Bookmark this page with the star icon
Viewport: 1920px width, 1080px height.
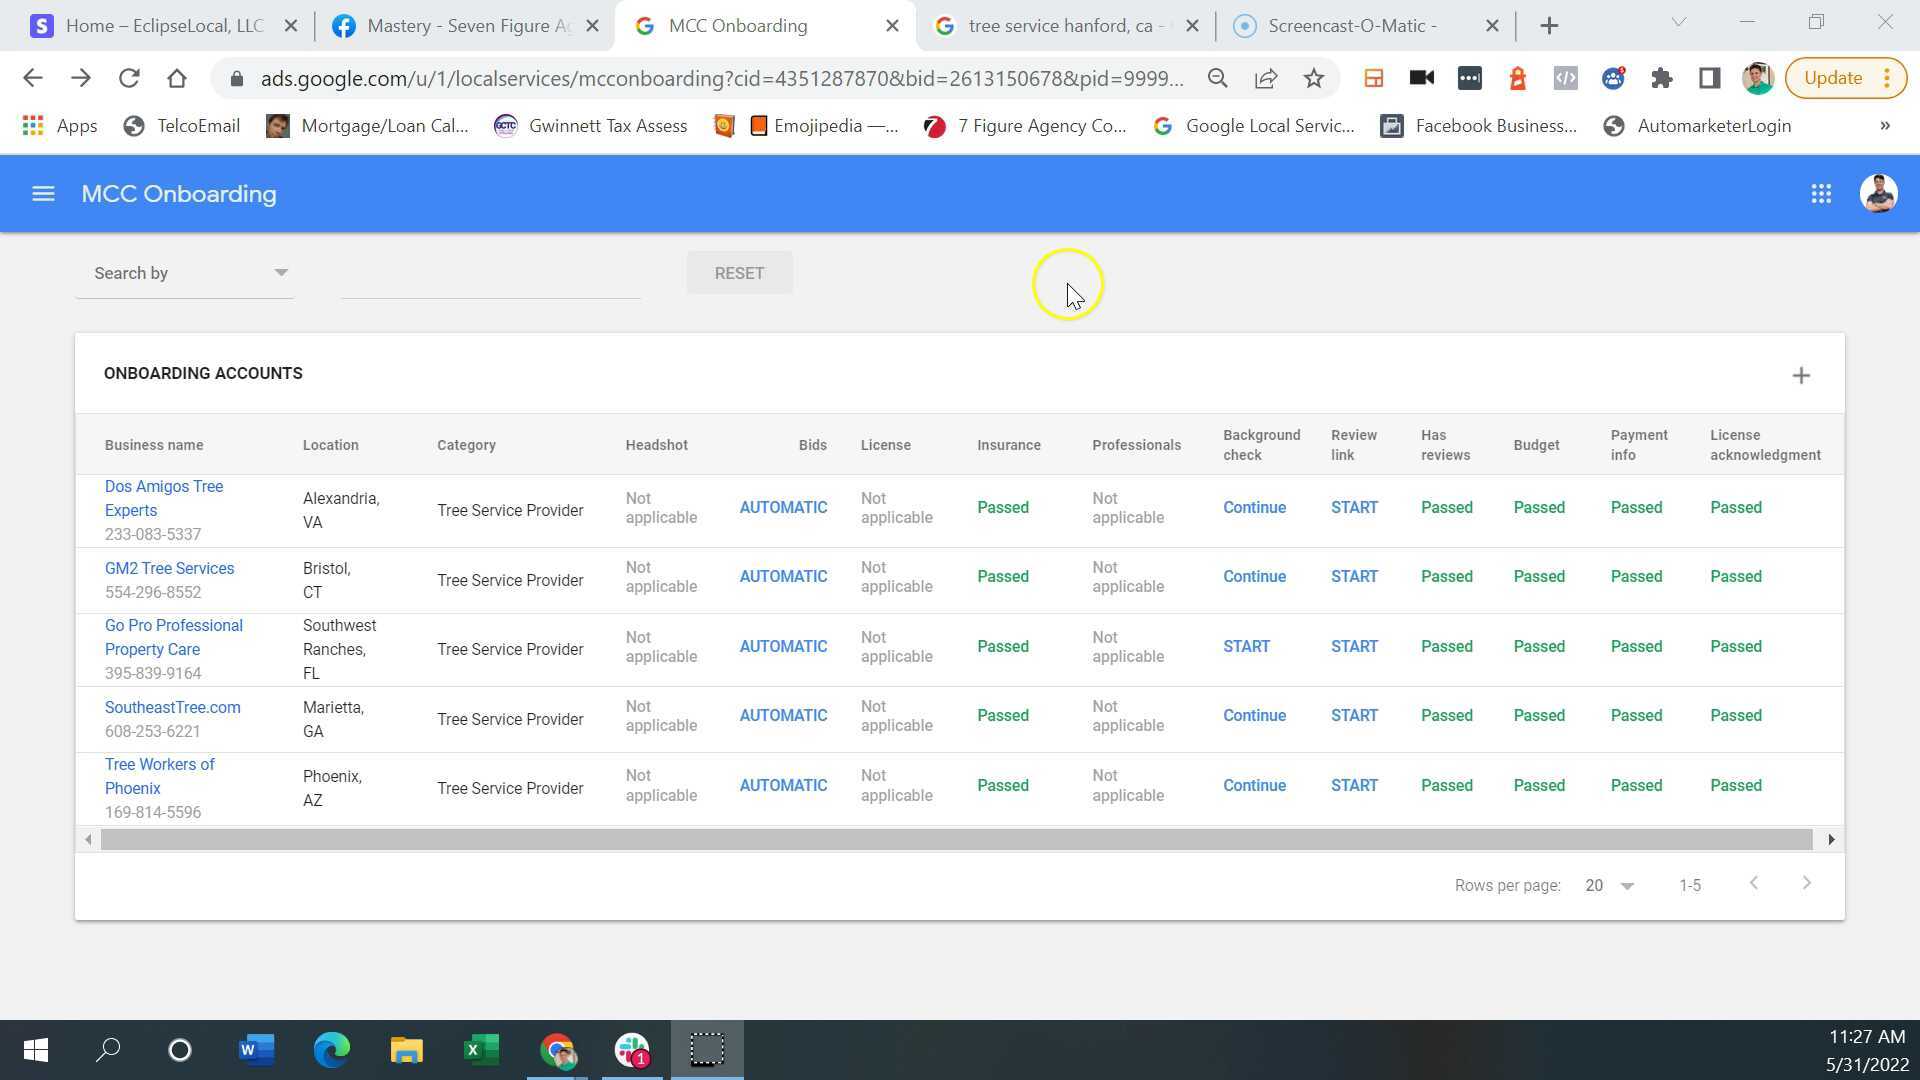pos(1314,78)
